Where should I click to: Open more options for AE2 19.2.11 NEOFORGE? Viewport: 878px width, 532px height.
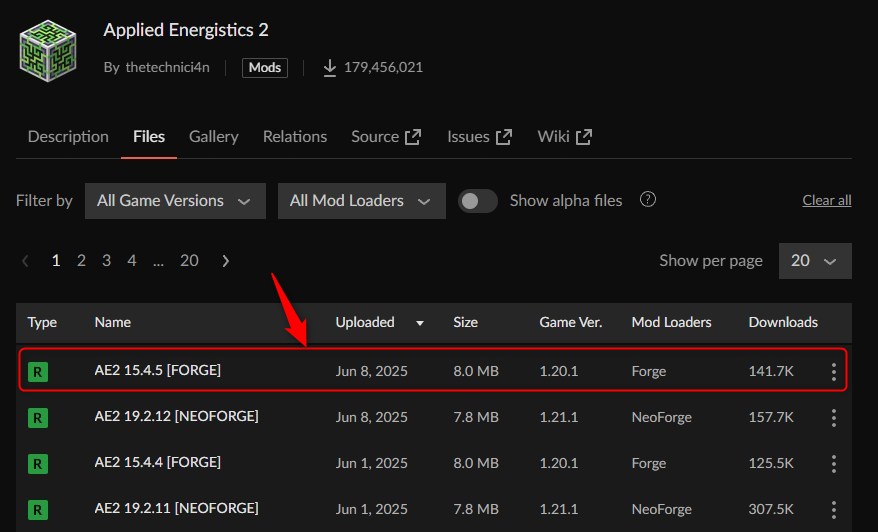coord(833,509)
